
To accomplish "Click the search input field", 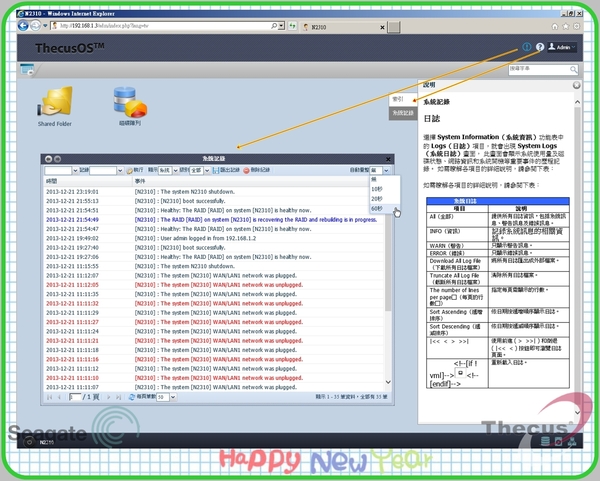I will pos(535,69).
